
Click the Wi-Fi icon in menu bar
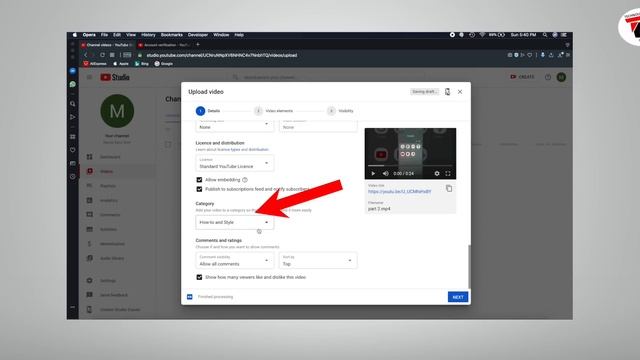pos(482,35)
